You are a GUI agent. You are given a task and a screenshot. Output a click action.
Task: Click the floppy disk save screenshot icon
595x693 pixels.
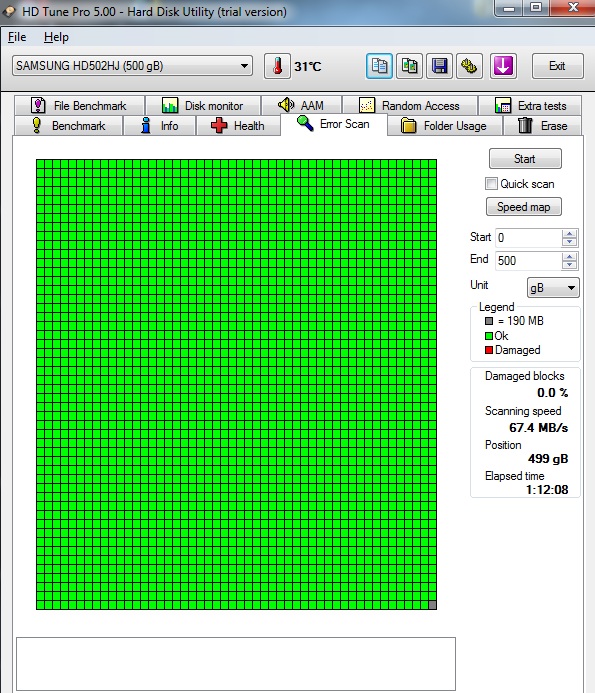click(x=439, y=66)
